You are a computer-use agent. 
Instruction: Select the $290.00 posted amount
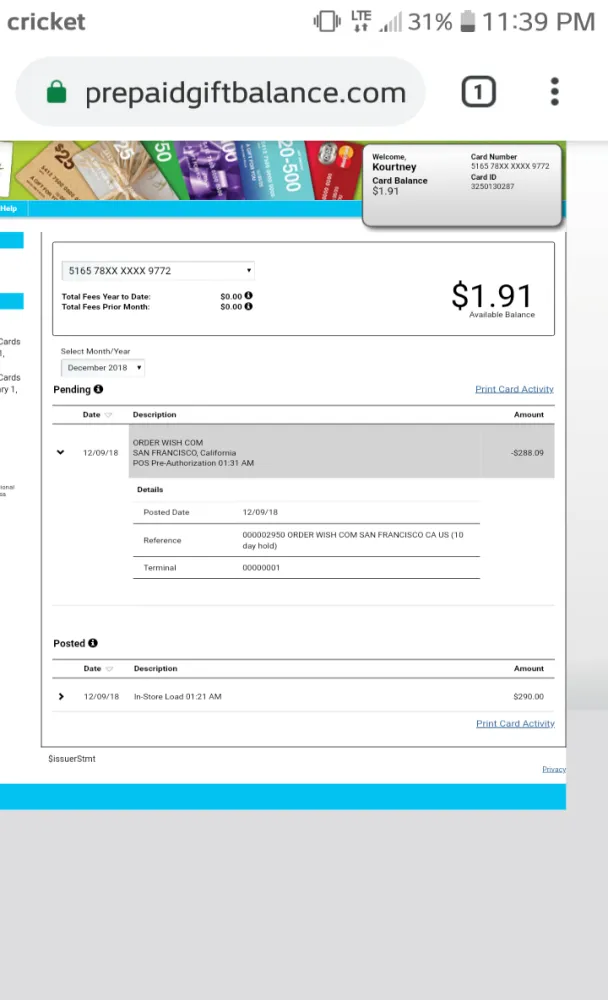point(528,696)
